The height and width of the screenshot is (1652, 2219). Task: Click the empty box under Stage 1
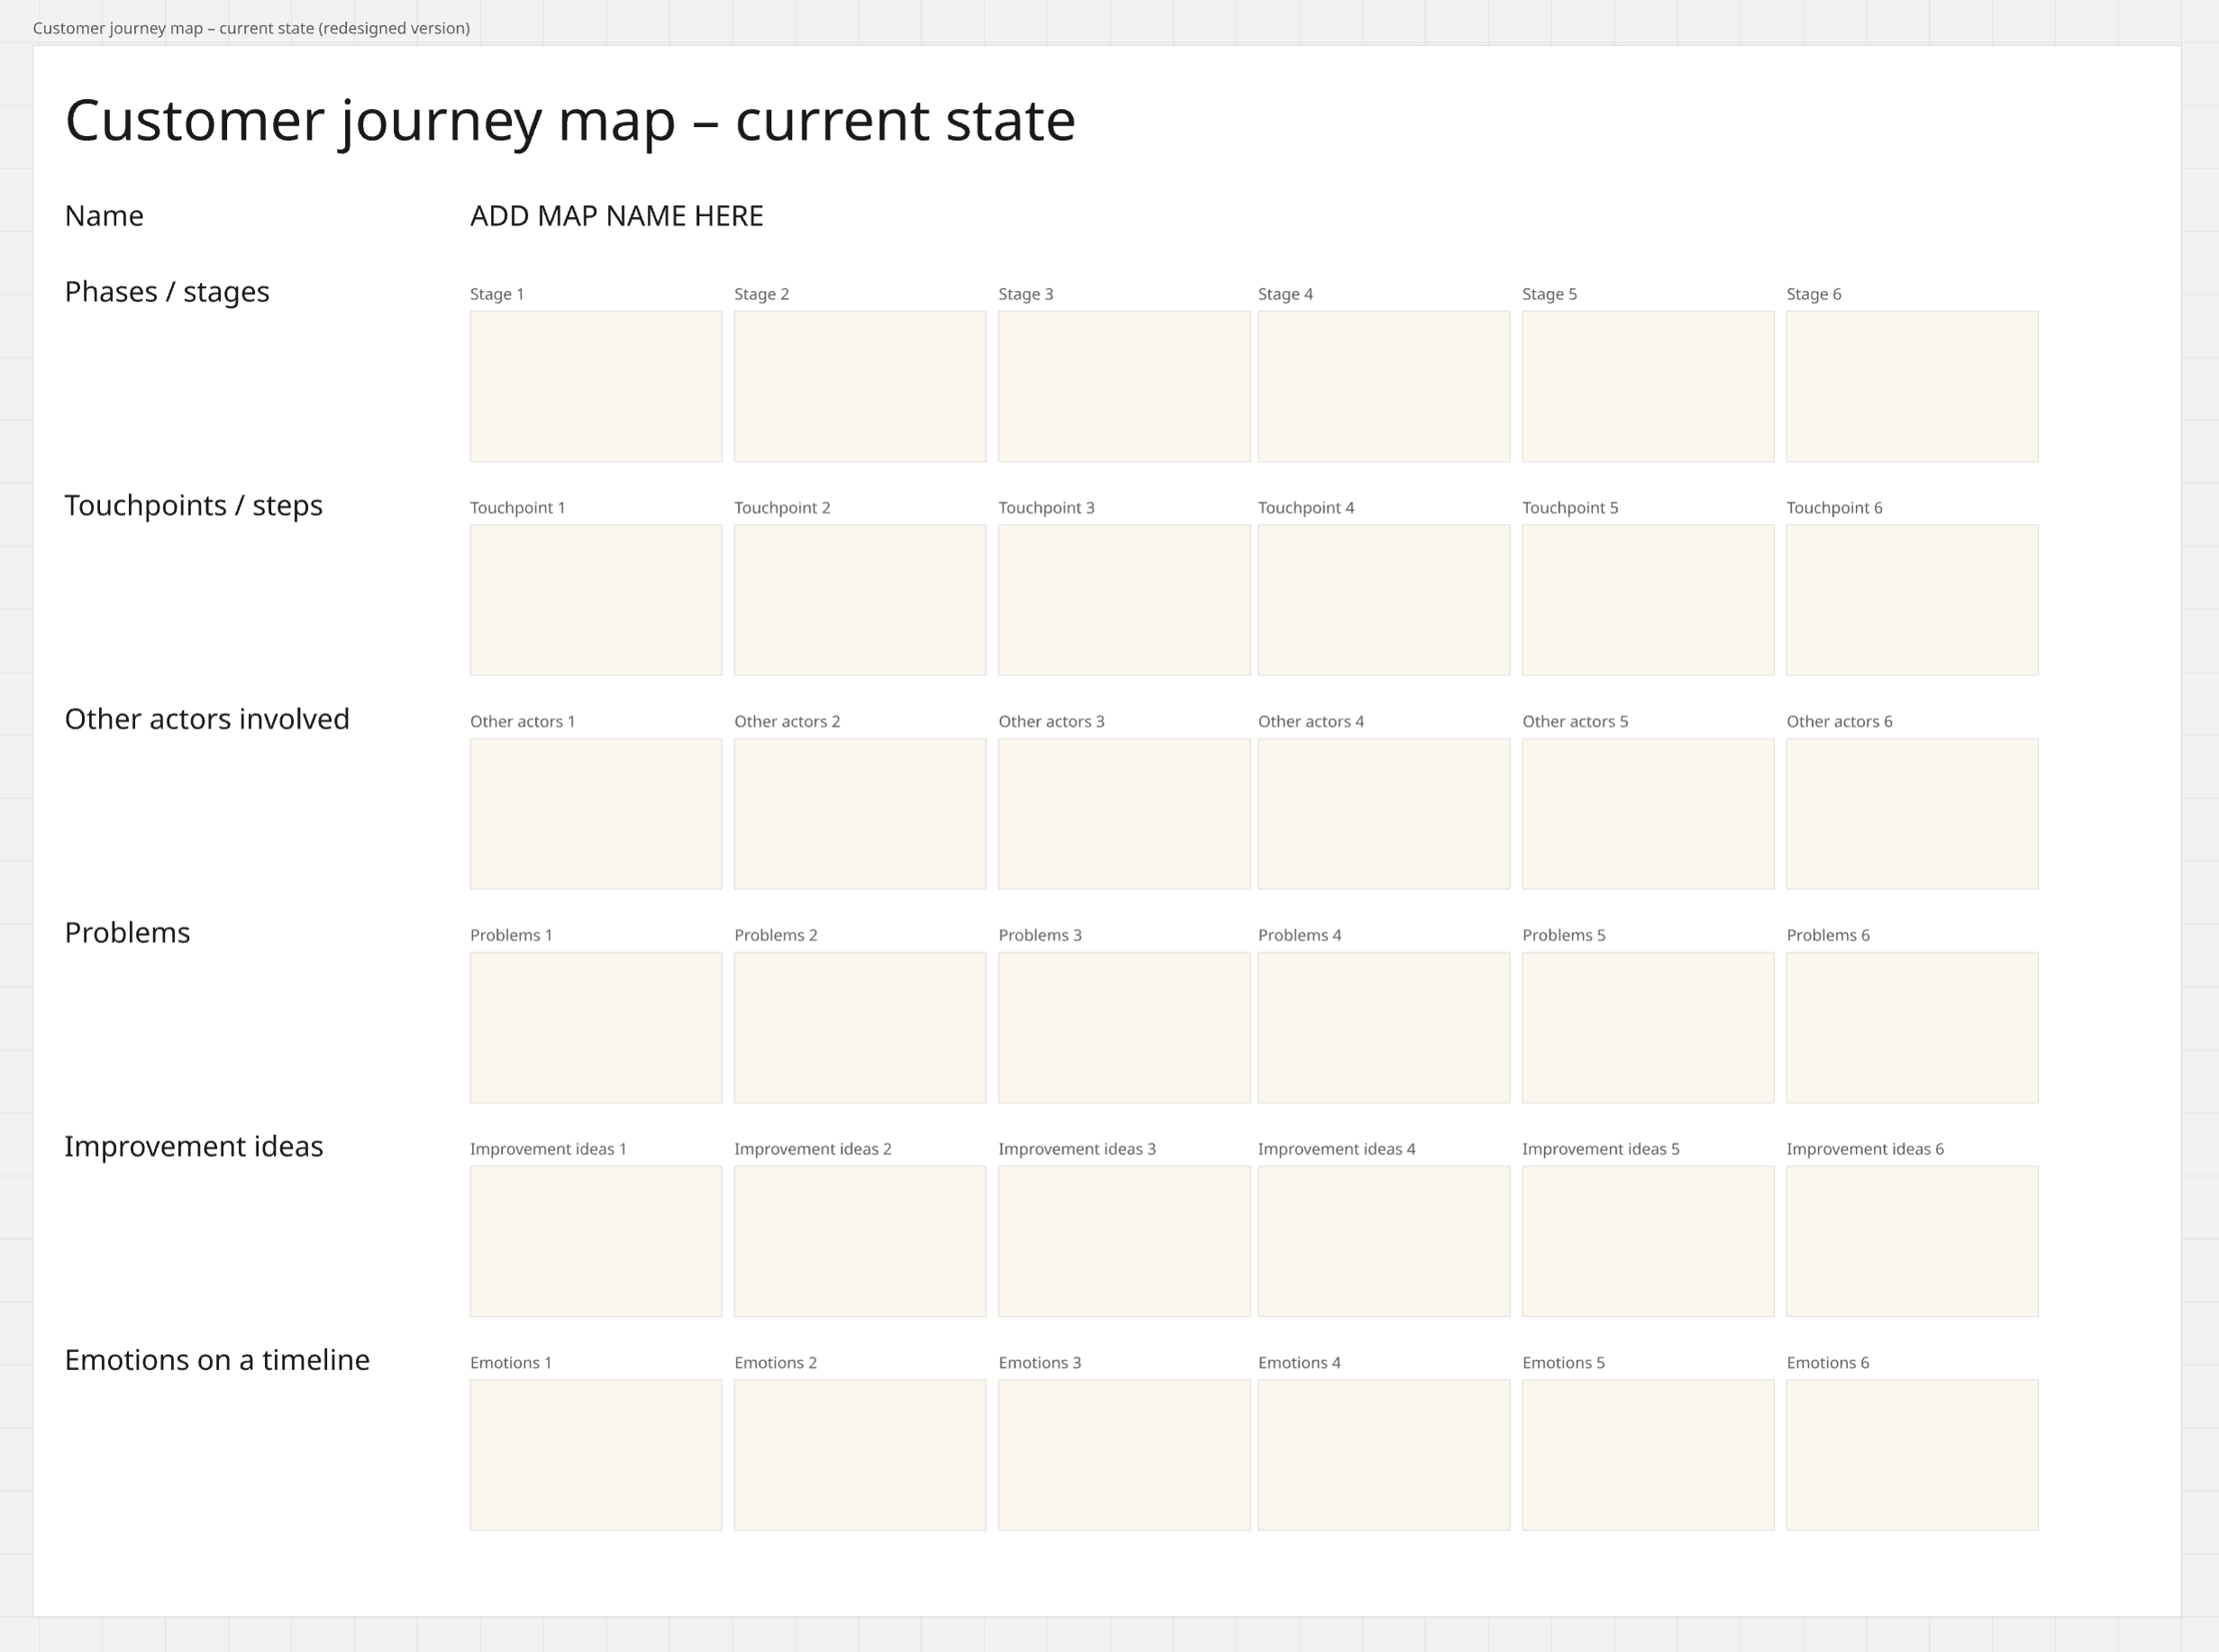(x=596, y=386)
